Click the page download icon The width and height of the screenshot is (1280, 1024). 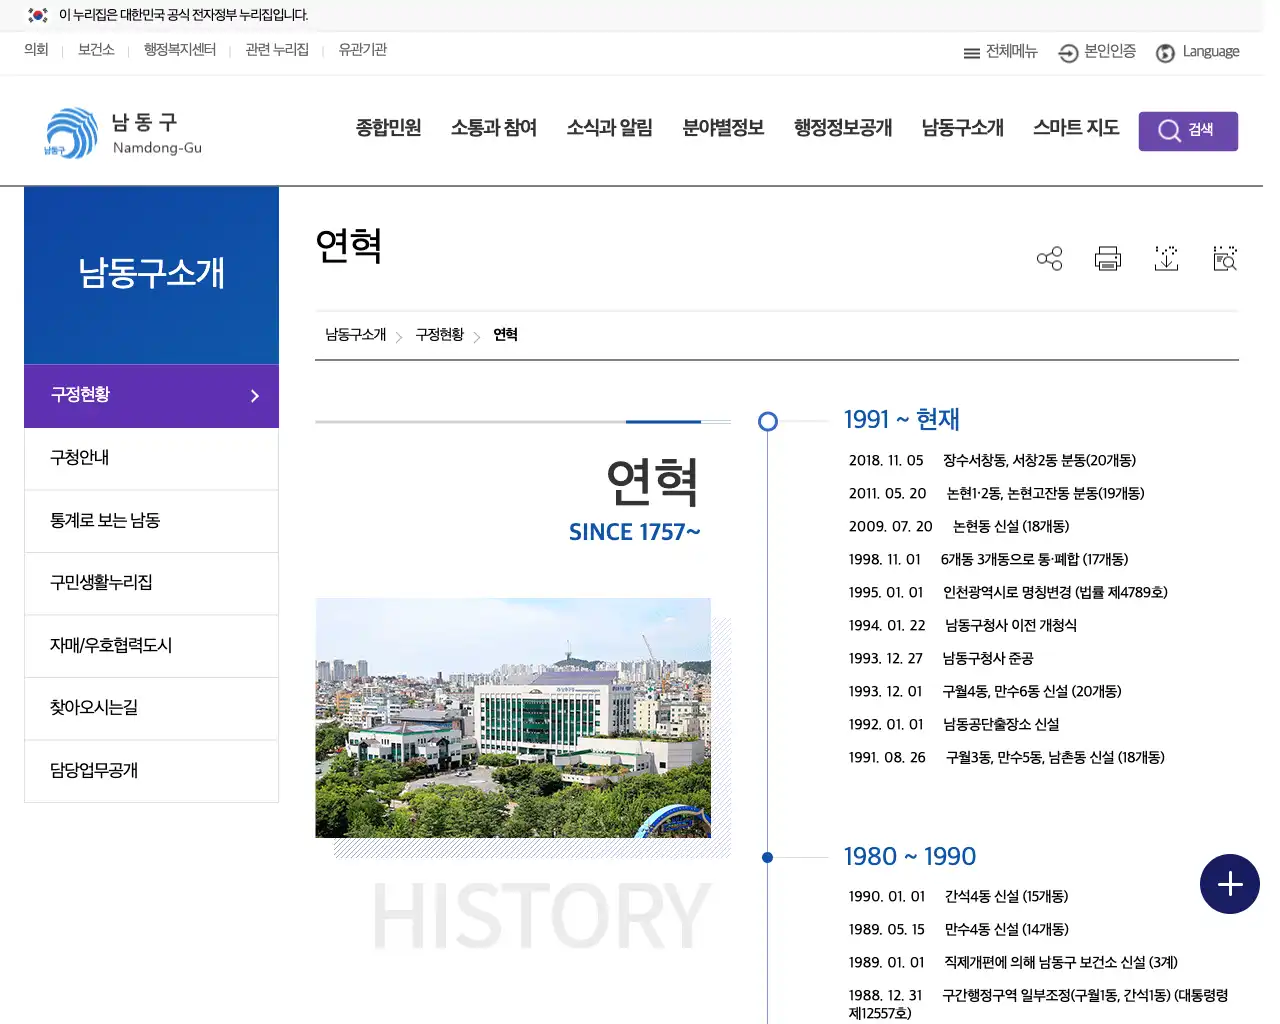pyautogui.click(x=1166, y=258)
